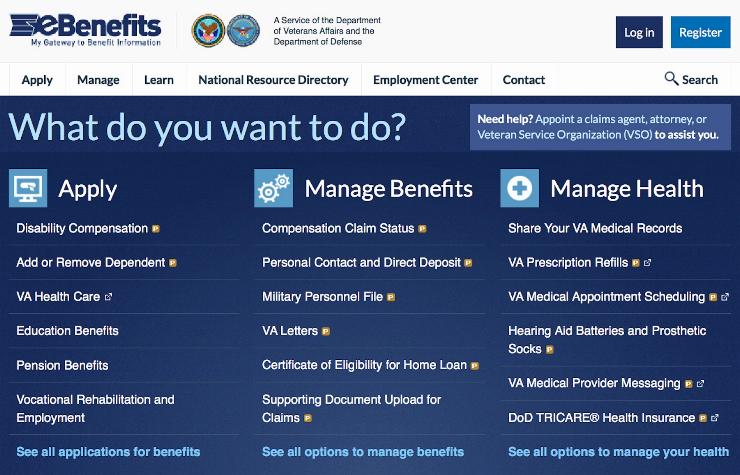Click the eBenefits logo

(x=85, y=30)
